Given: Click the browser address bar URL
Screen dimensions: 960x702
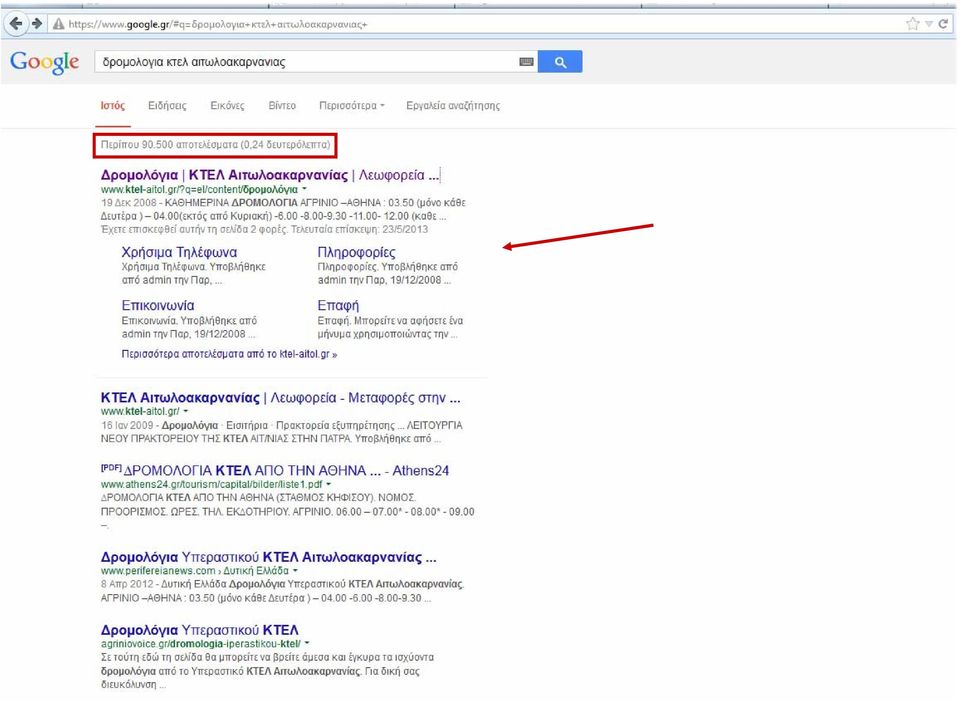Looking at the screenshot, I should click(x=217, y=24).
